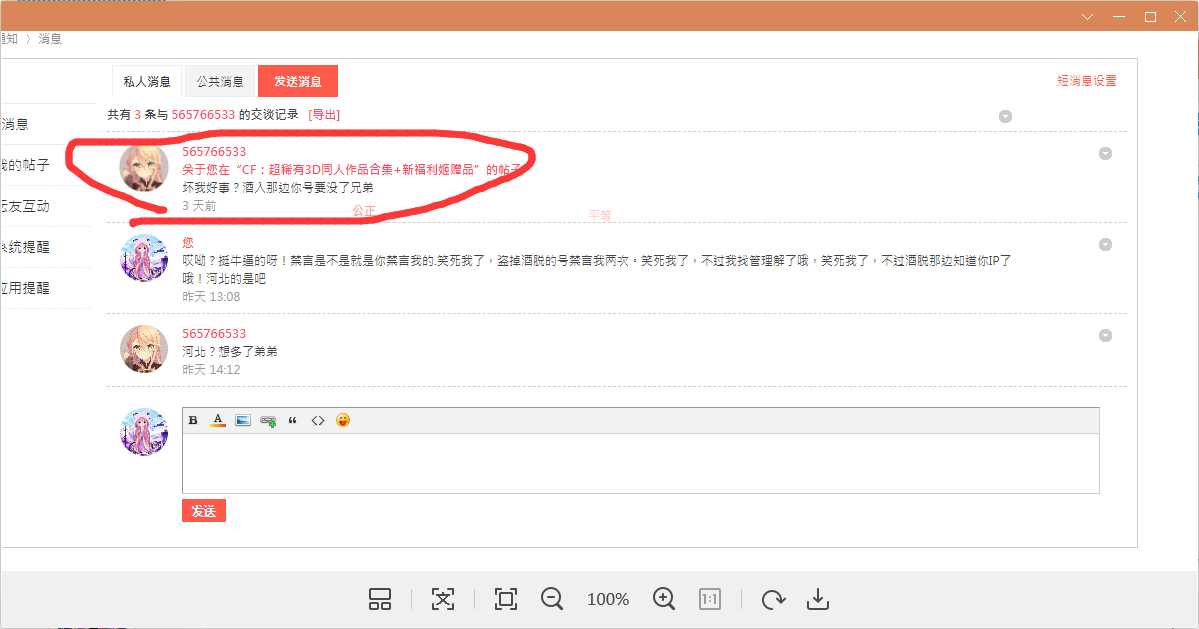The image size is (1199, 629).
Task: Open avatar of the first 565766533 message
Action: [x=144, y=167]
